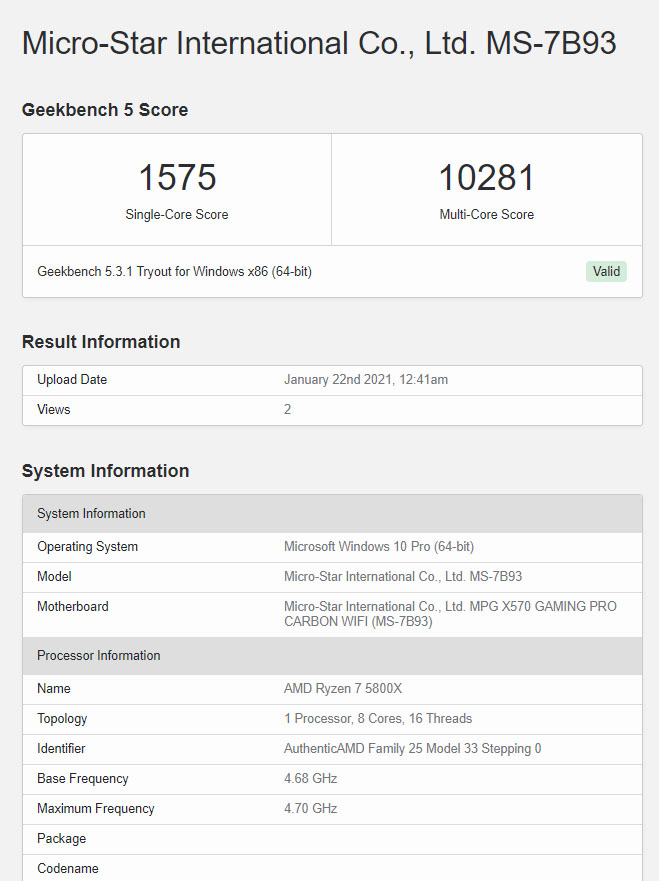The height and width of the screenshot is (881, 659).
Task: Click the 'Identifier' row label
Action: click(x=61, y=748)
